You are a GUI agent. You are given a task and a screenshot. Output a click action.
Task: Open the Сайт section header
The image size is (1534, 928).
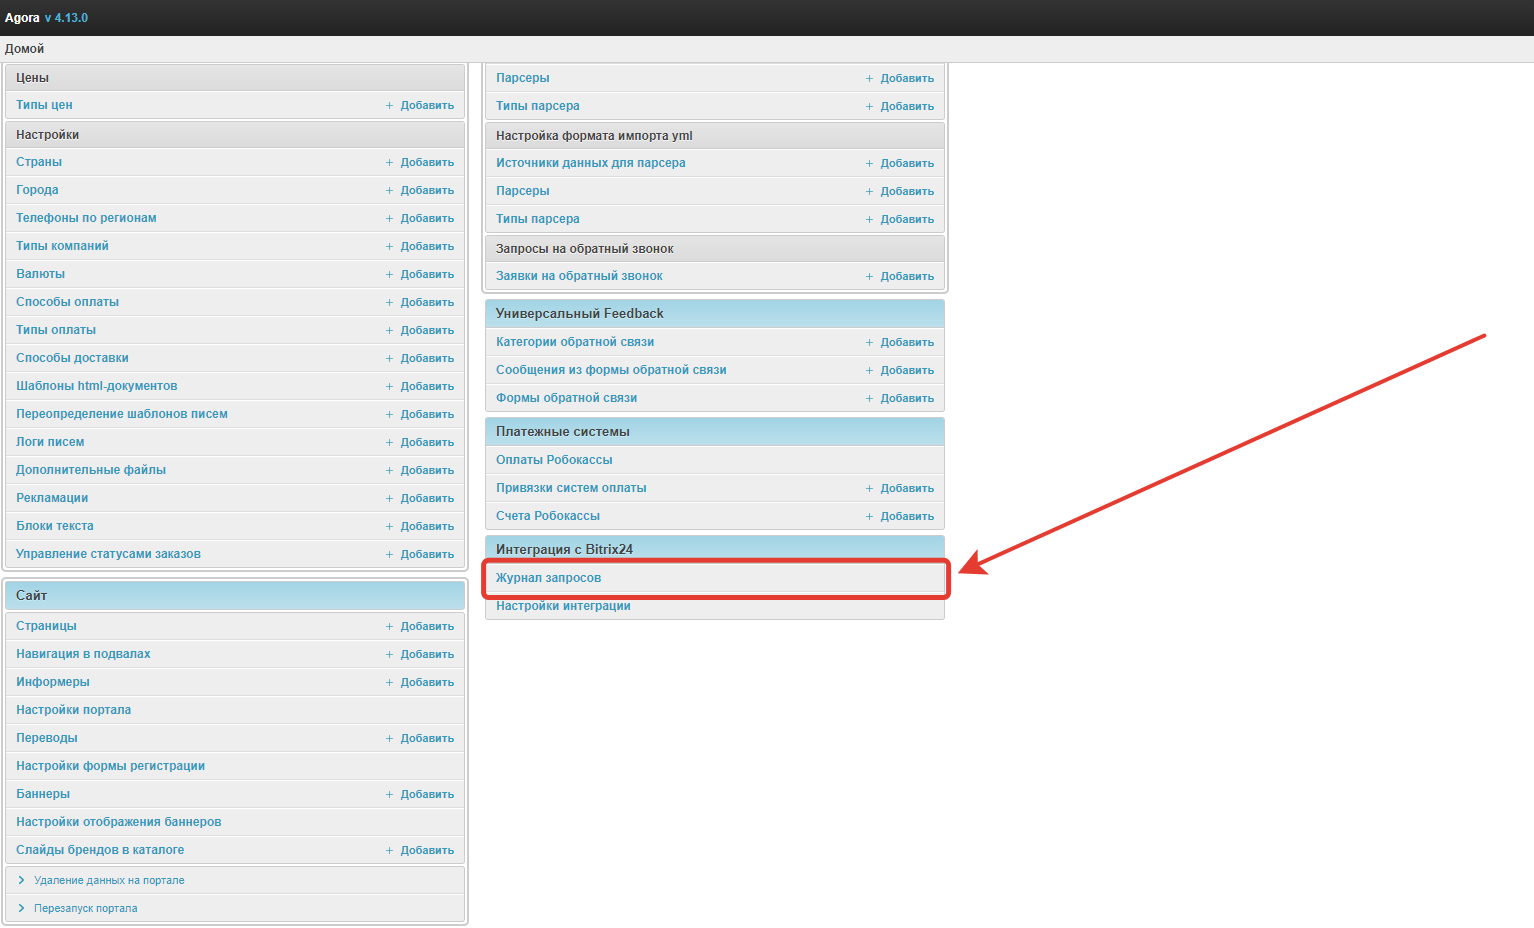(x=32, y=595)
